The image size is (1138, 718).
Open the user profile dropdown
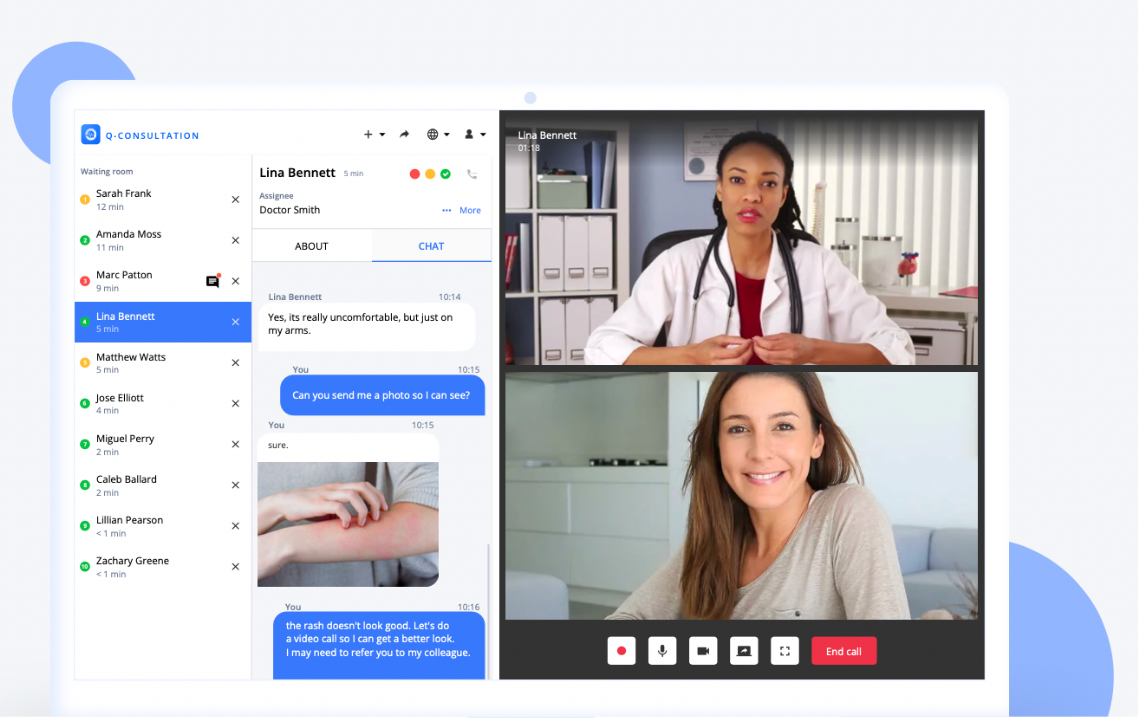(475, 134)
